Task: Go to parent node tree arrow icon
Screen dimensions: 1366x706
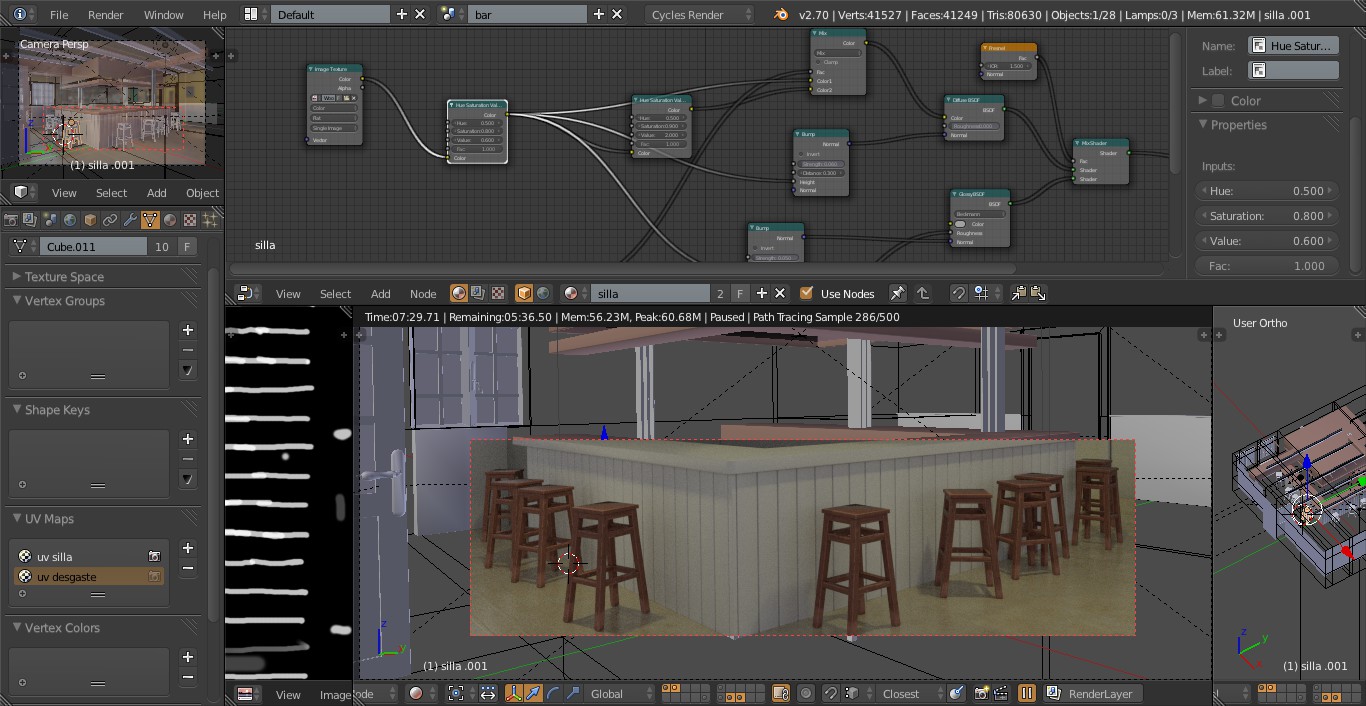Action: tap(923, 293)
